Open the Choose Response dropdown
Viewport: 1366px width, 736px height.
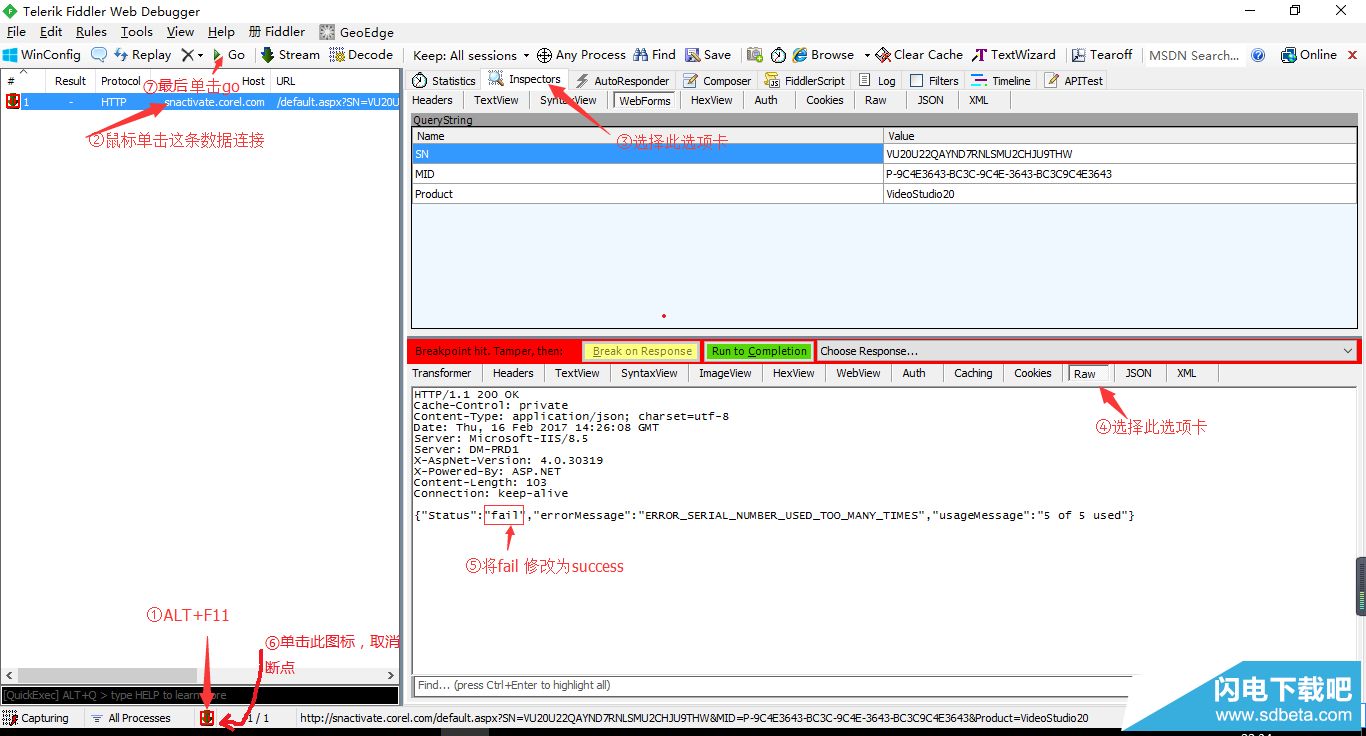point(1087,351)
